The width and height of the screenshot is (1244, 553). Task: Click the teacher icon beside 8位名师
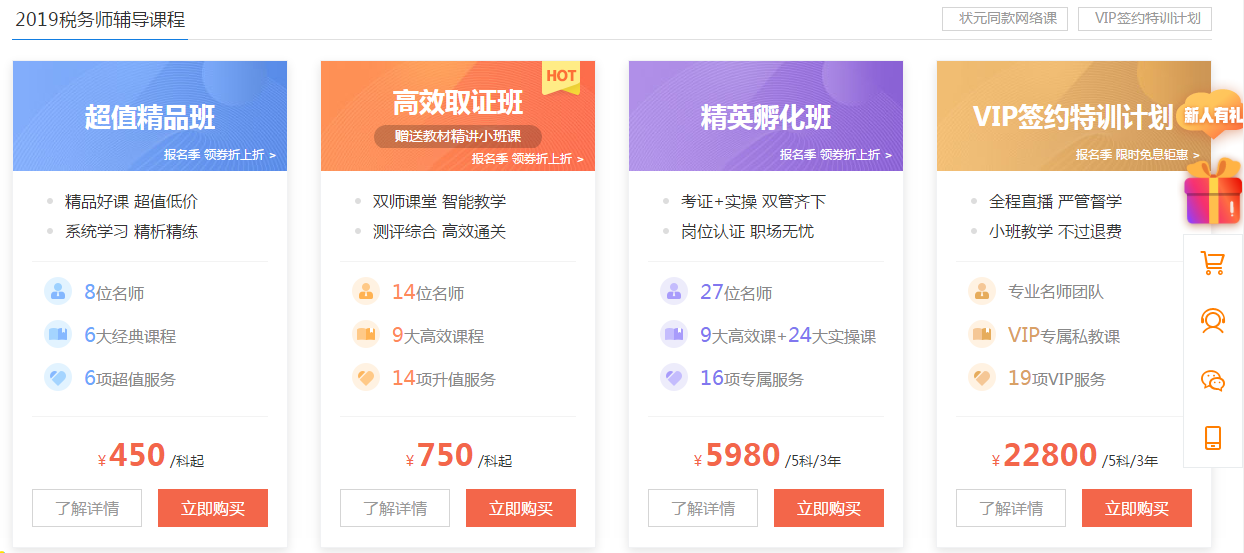tap(58, 292)
